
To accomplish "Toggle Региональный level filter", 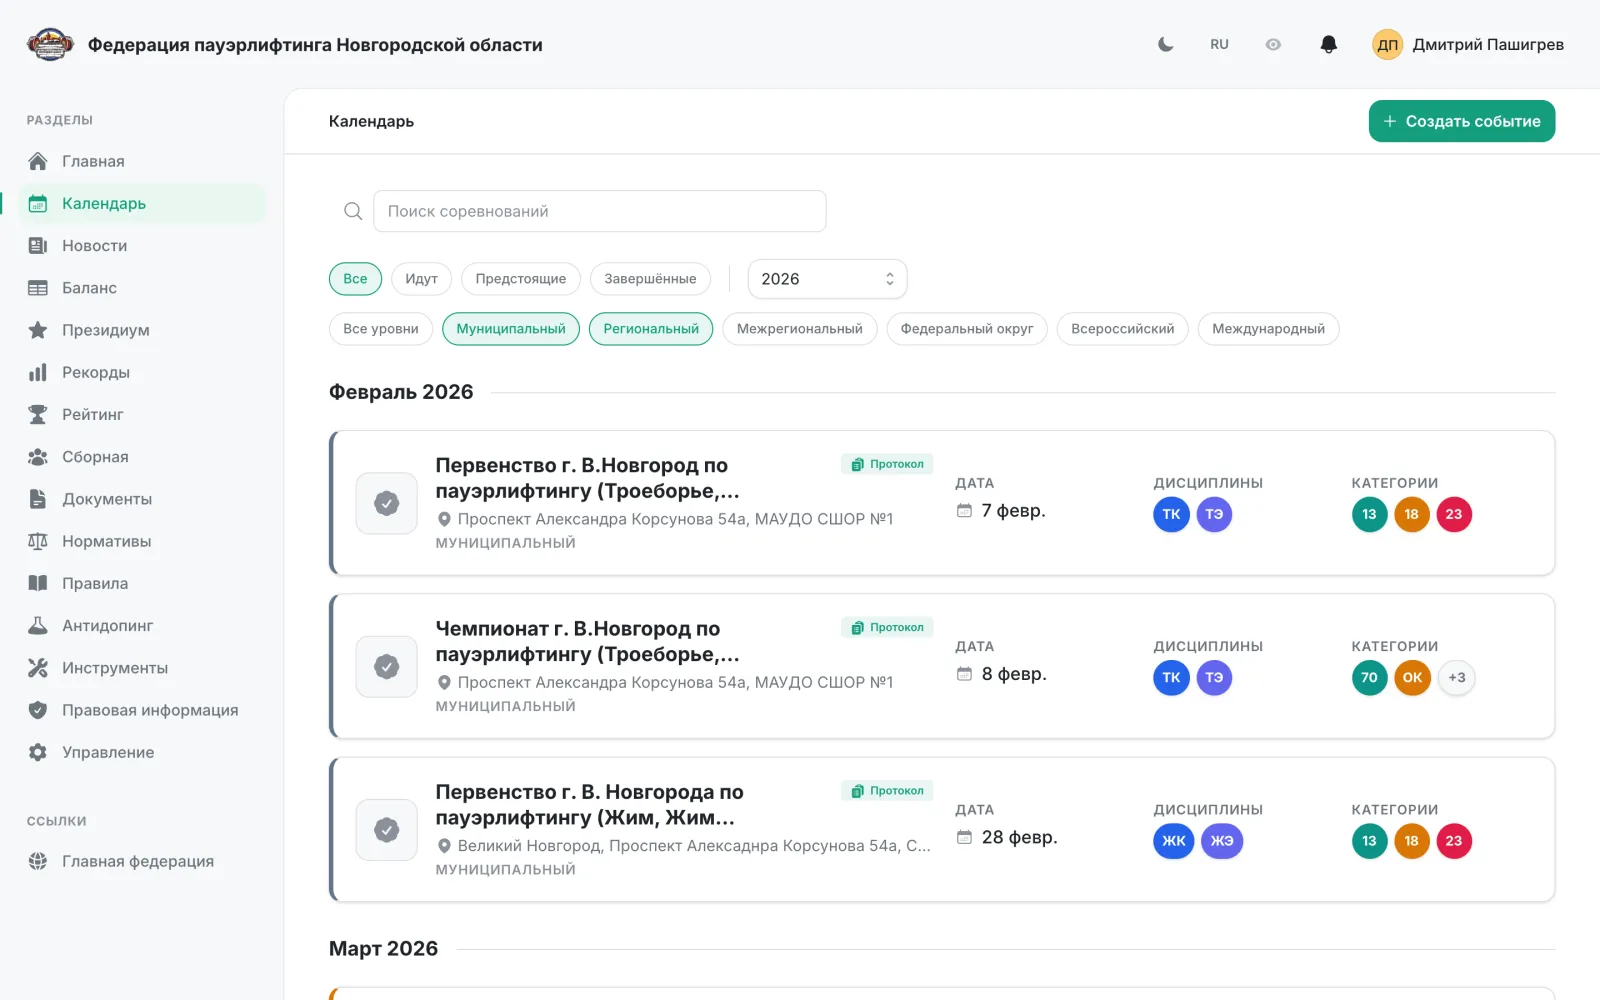I will [x=651, y=329].
